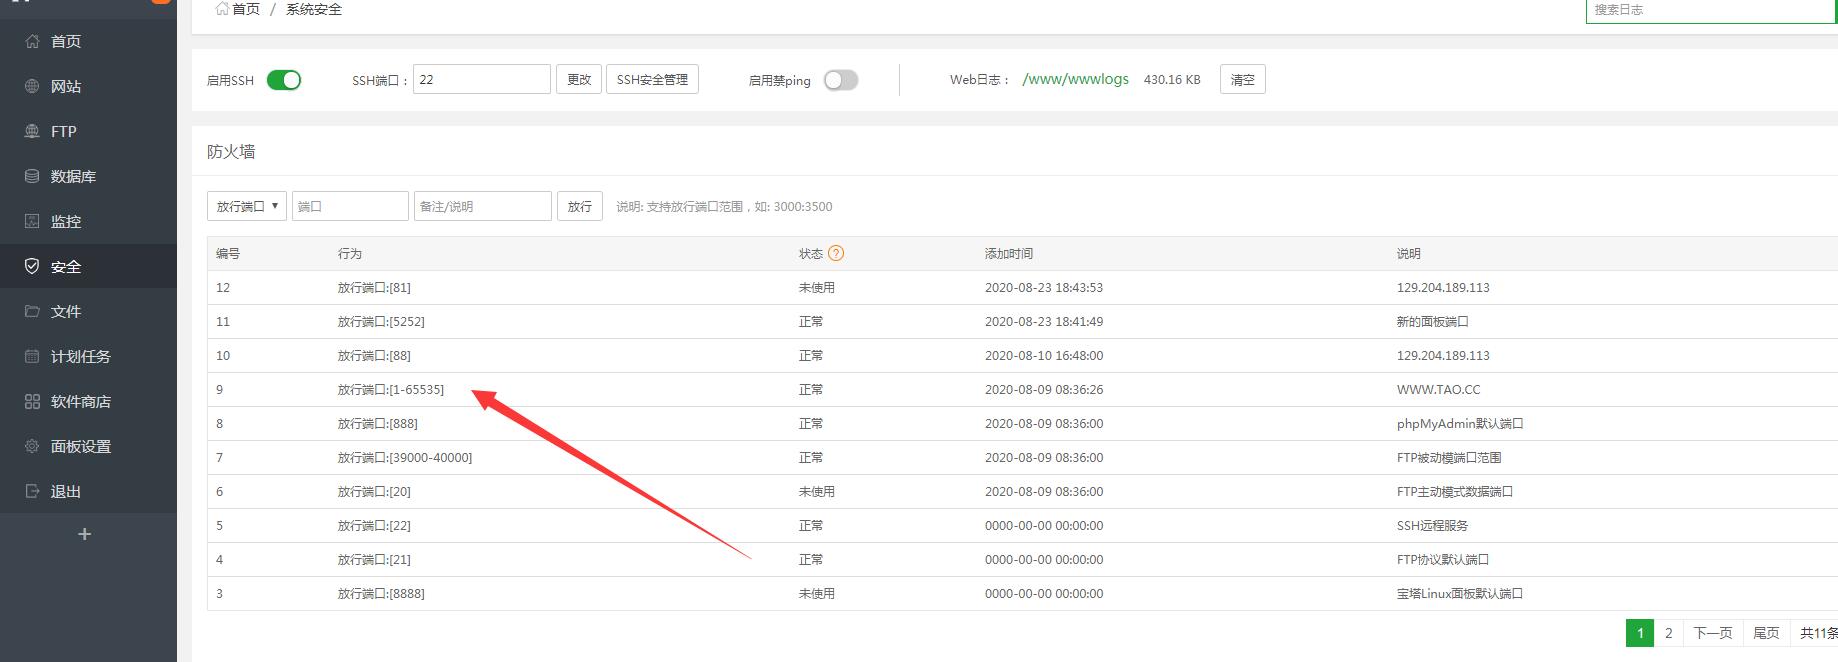1838x662 pixels.
Task: Go to page 2 in pagination
Action: tap(1668, 632)
